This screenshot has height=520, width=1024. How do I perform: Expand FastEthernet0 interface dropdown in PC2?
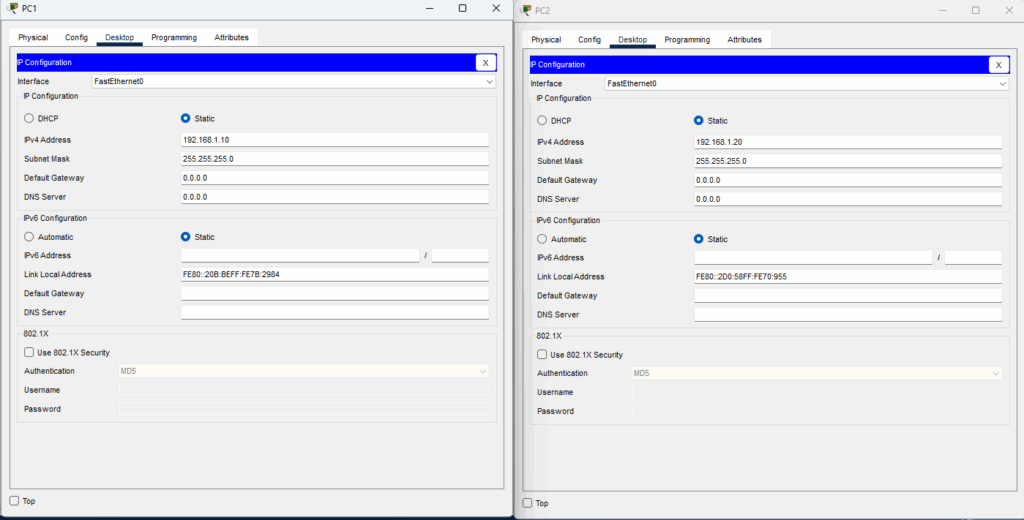tap(1002, 84)
